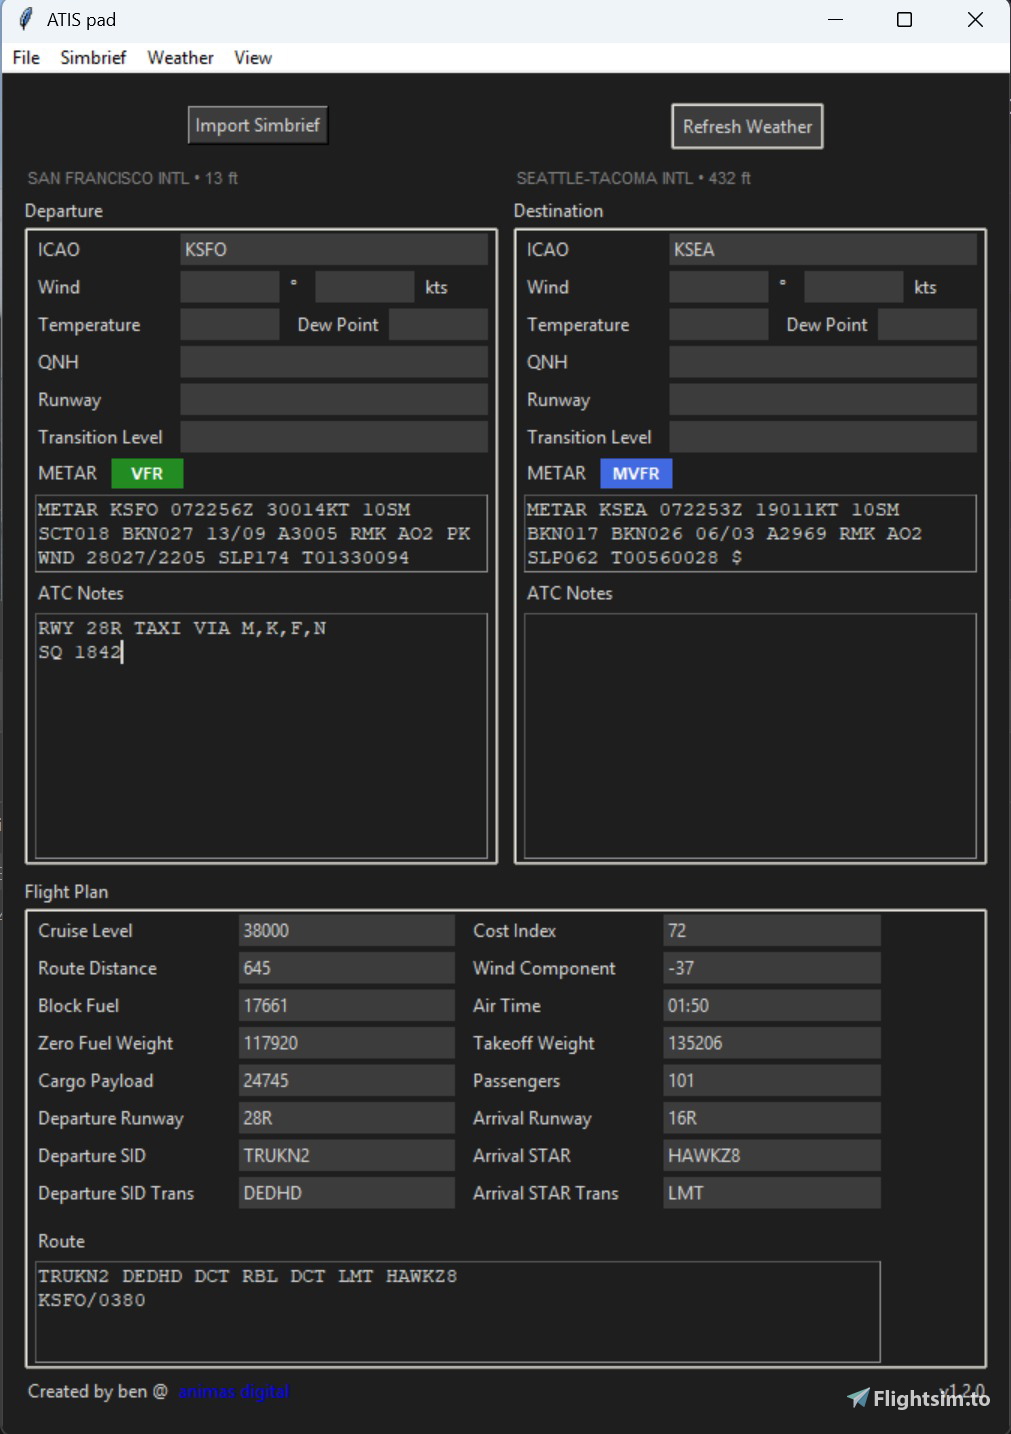Focus the destination Transition Level field
The image size is (1011, 1434).
pyautogui.click(x=823, y=437)
